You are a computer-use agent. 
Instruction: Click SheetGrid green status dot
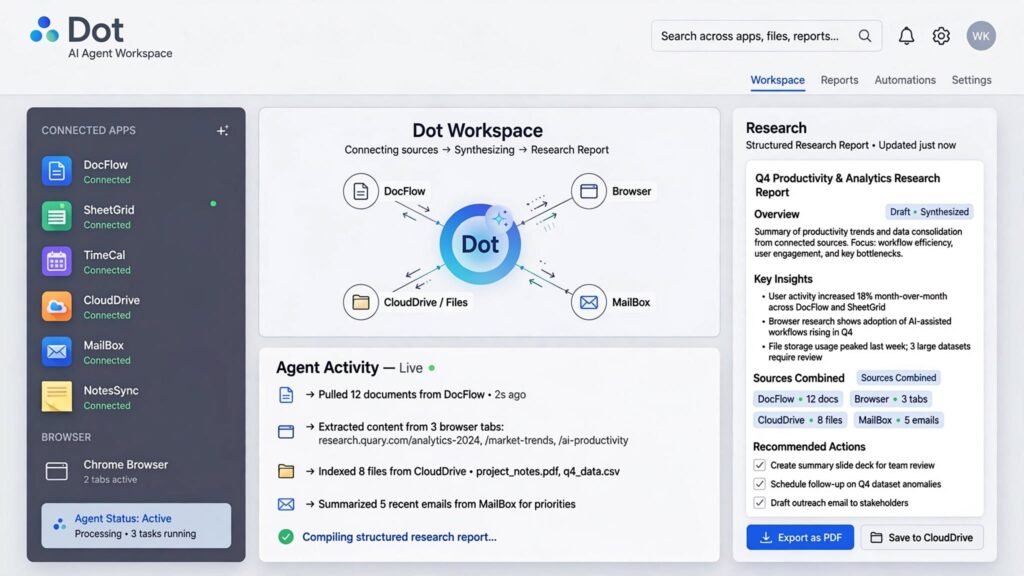213,204
